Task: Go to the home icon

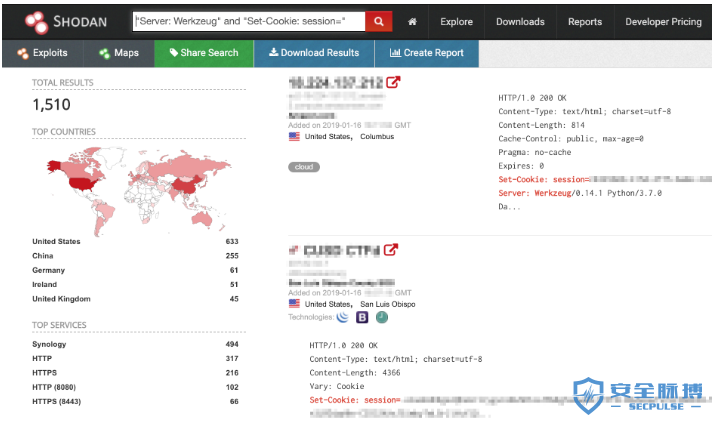Action: pyautogui.click(x=412, y=22)
